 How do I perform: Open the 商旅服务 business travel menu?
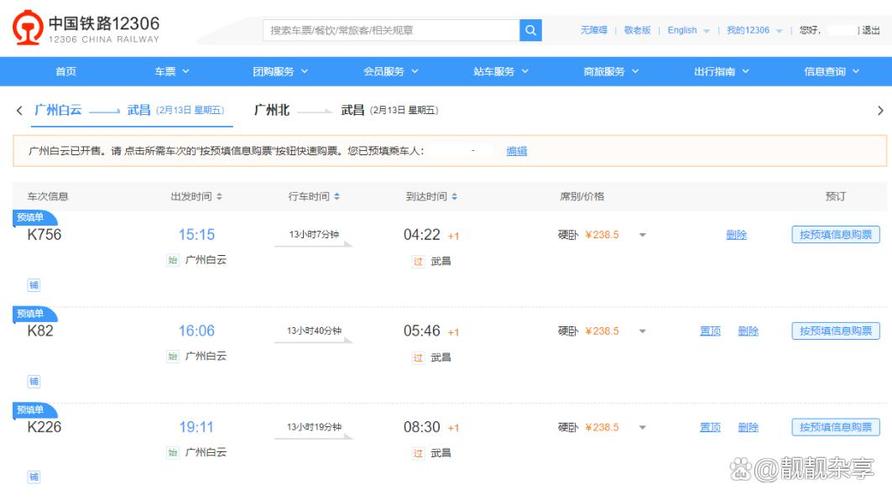click(612, 72)
